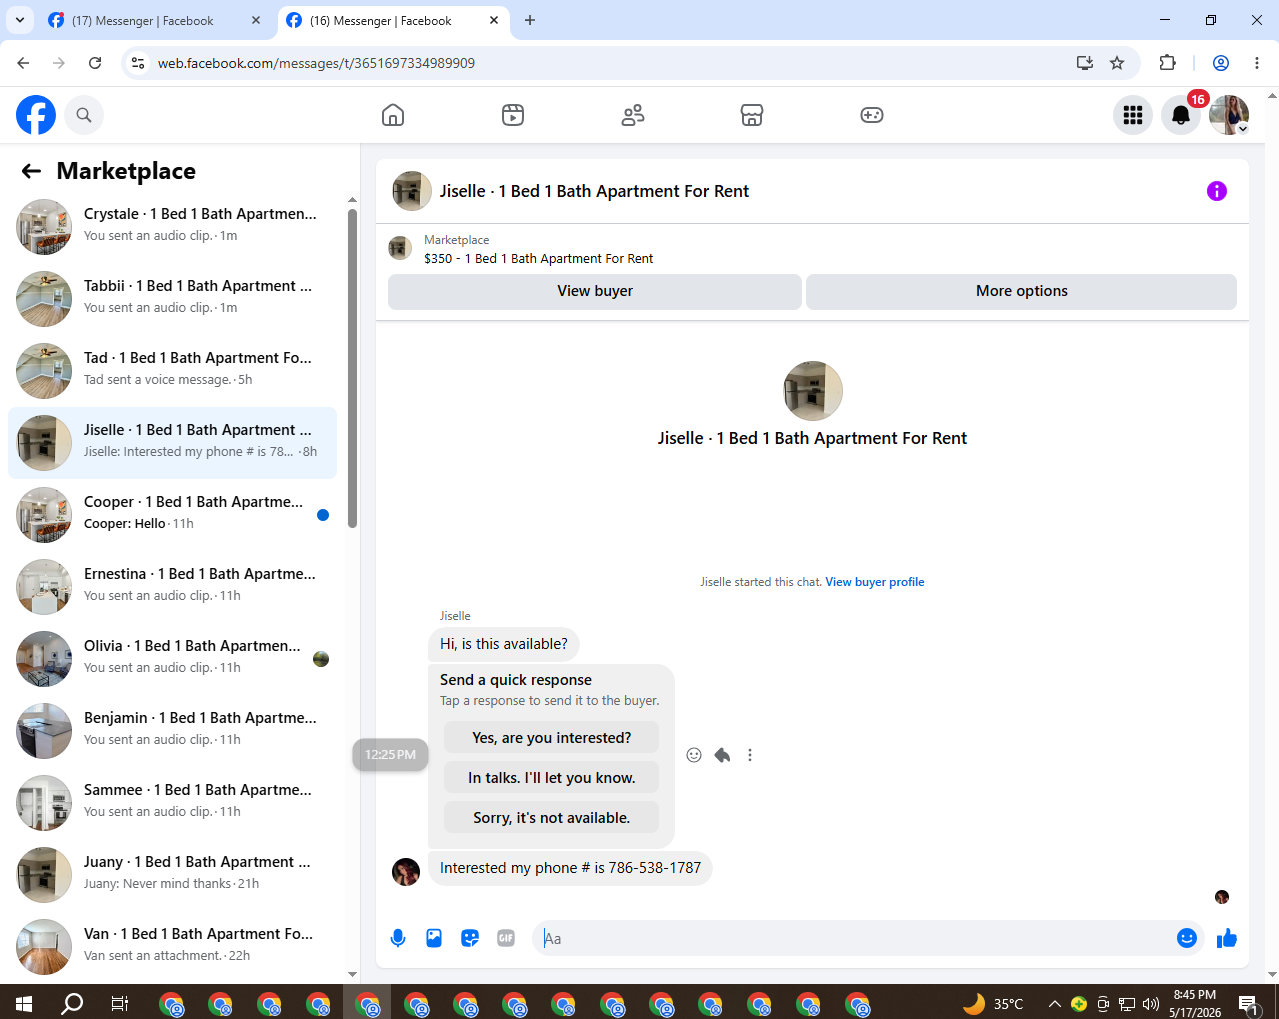Send quick response Yes, are you interested?
The height and width of the screenshot is (1019, 1279).
[551, 738]
